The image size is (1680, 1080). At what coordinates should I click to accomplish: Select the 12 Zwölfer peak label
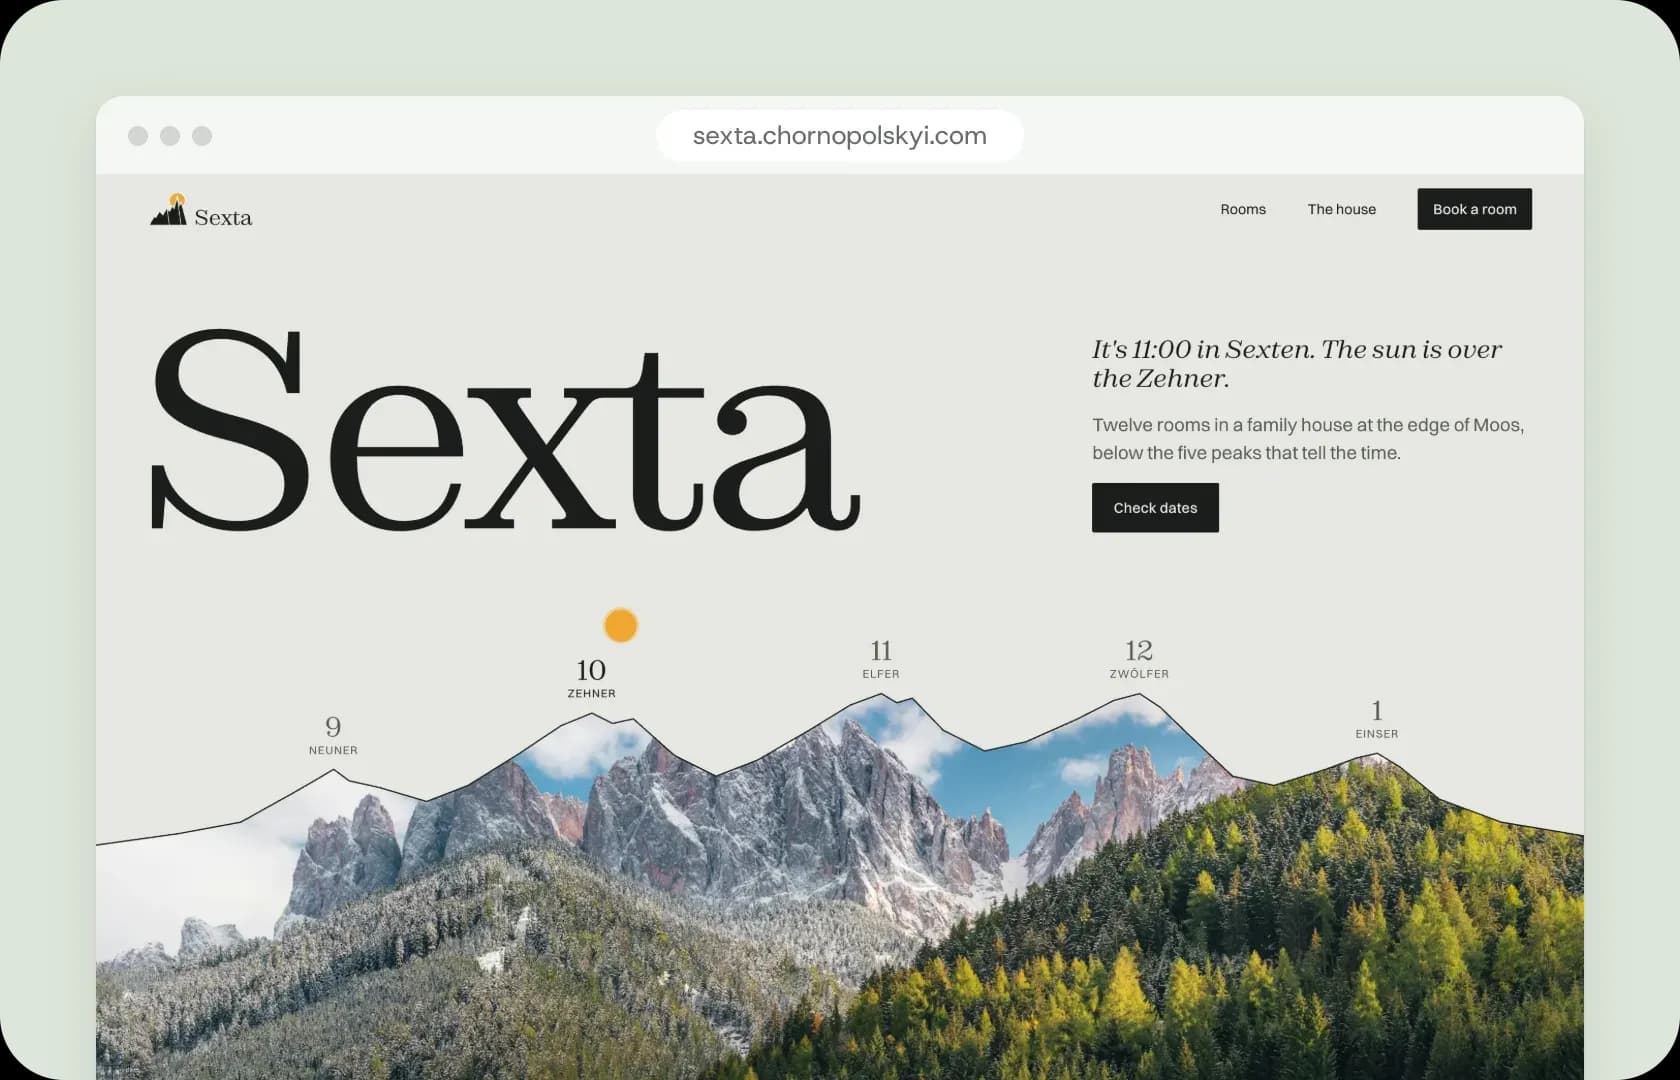pyautogui.click(x=1139, y=658)
